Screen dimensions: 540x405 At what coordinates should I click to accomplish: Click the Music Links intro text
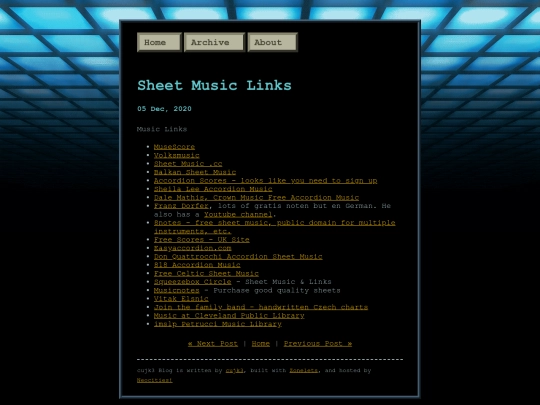[162, 129]
